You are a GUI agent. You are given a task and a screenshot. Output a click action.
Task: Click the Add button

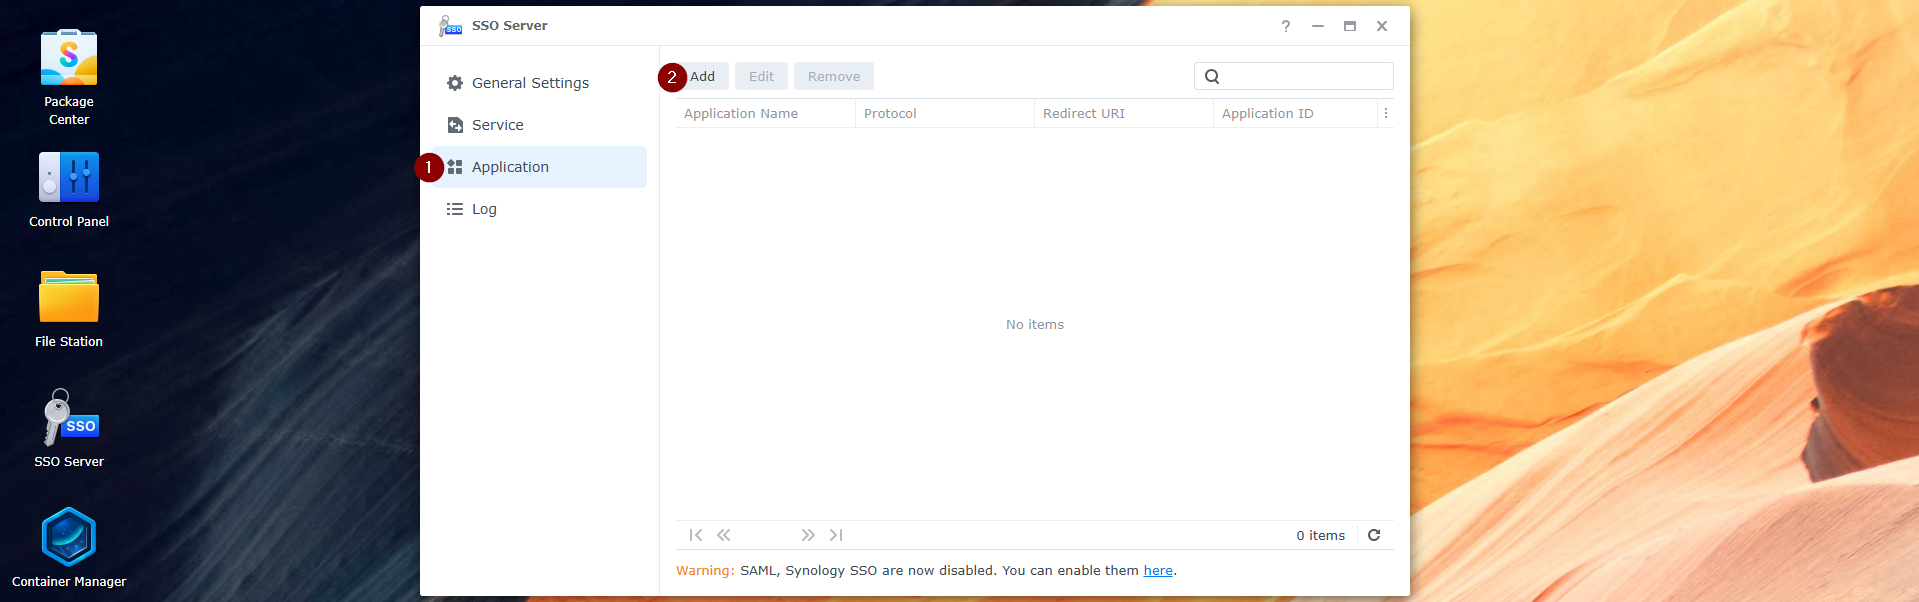702,77
